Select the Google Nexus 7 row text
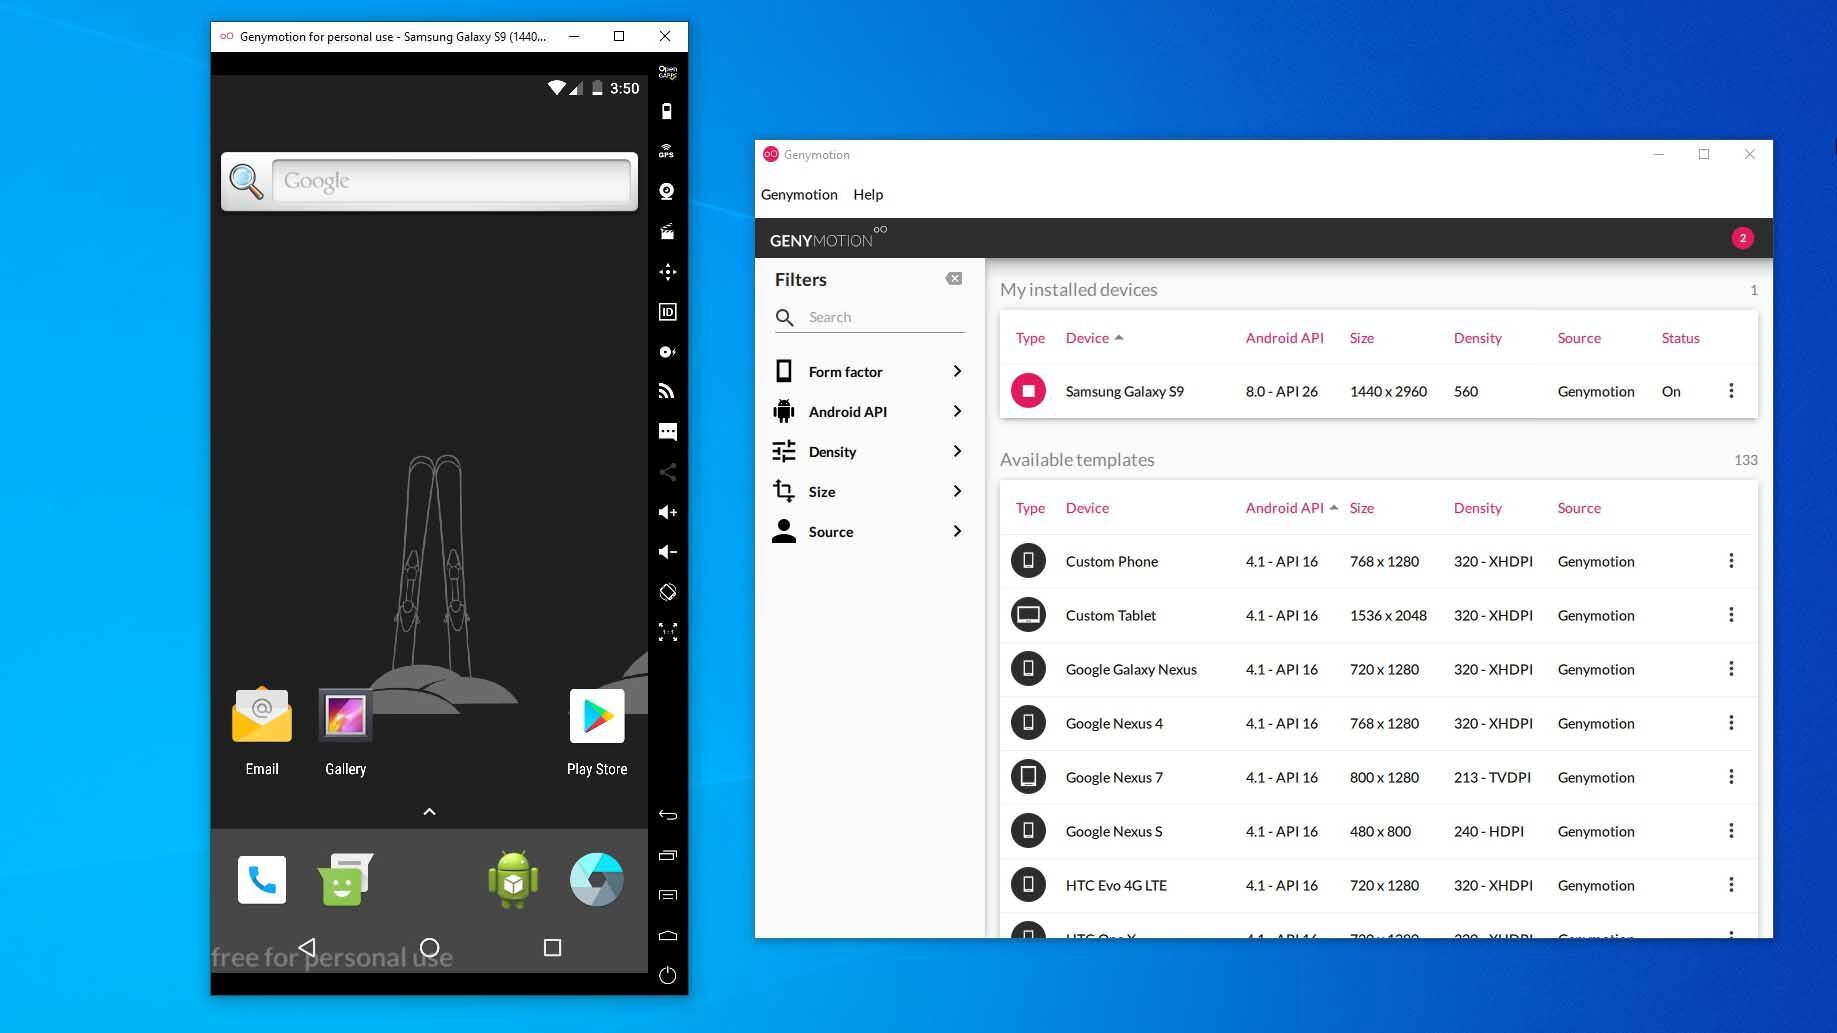 pos(1114,777)
